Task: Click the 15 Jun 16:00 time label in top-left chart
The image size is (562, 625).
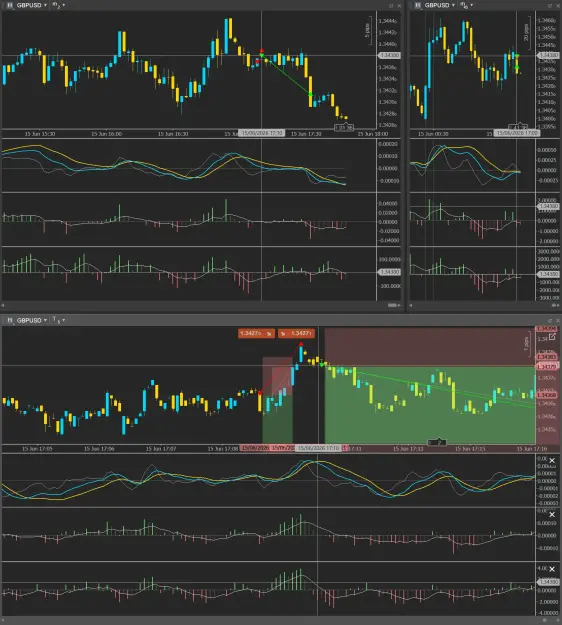Action: coord(106,134)
